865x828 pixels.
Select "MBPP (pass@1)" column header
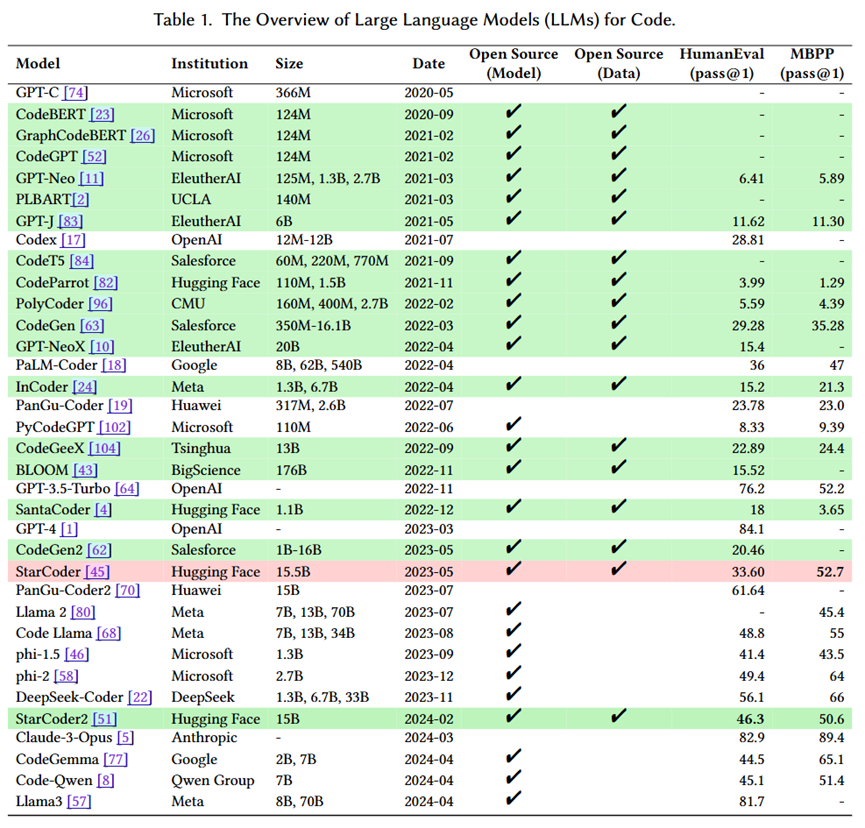[x=812, y=63]
